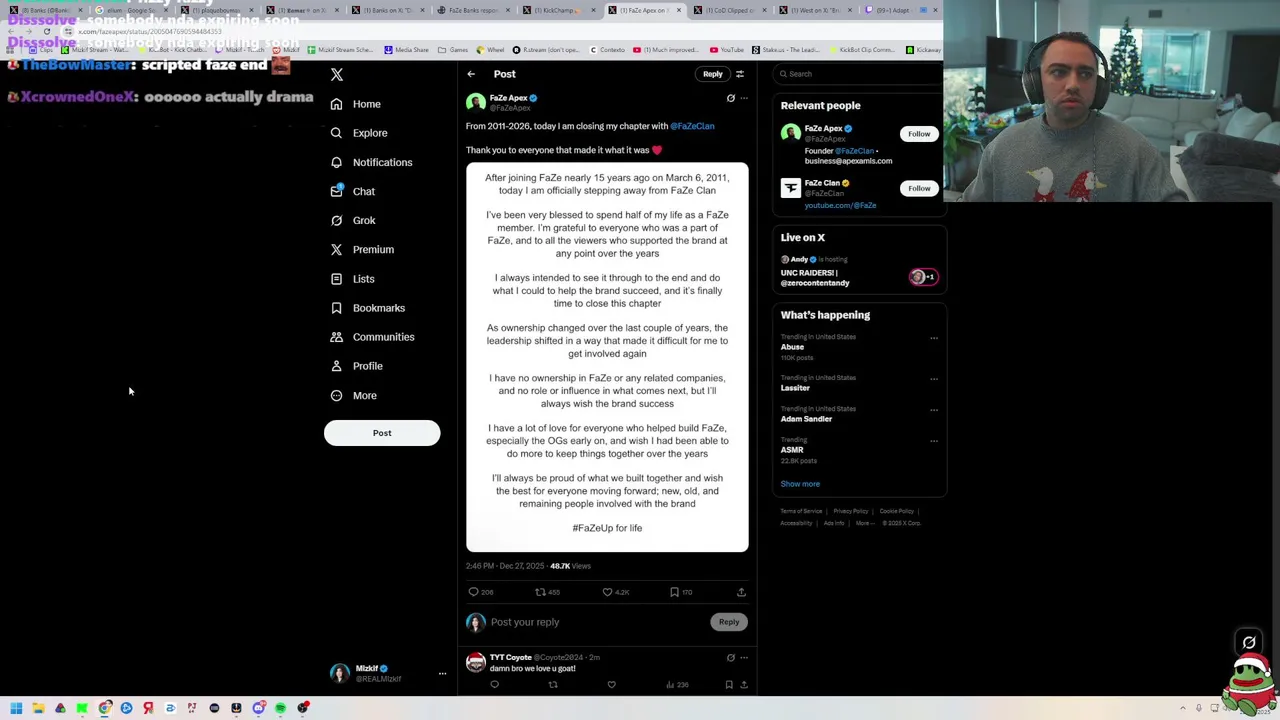Open more options for the Abuse trend

click(934, 338)
